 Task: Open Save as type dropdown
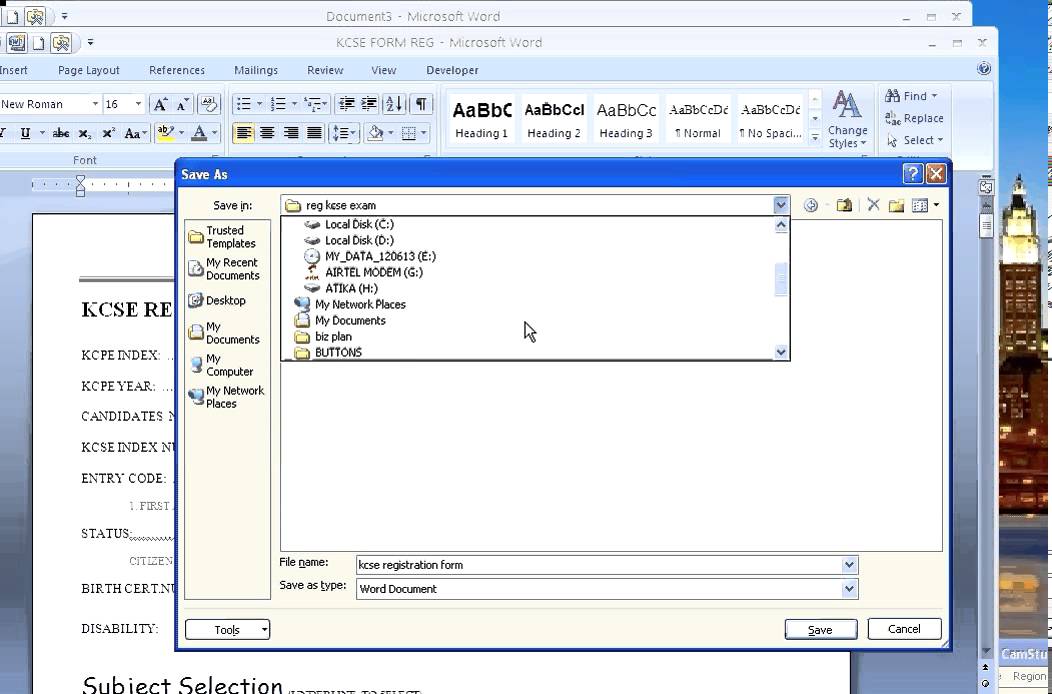[x=849, y=589]
